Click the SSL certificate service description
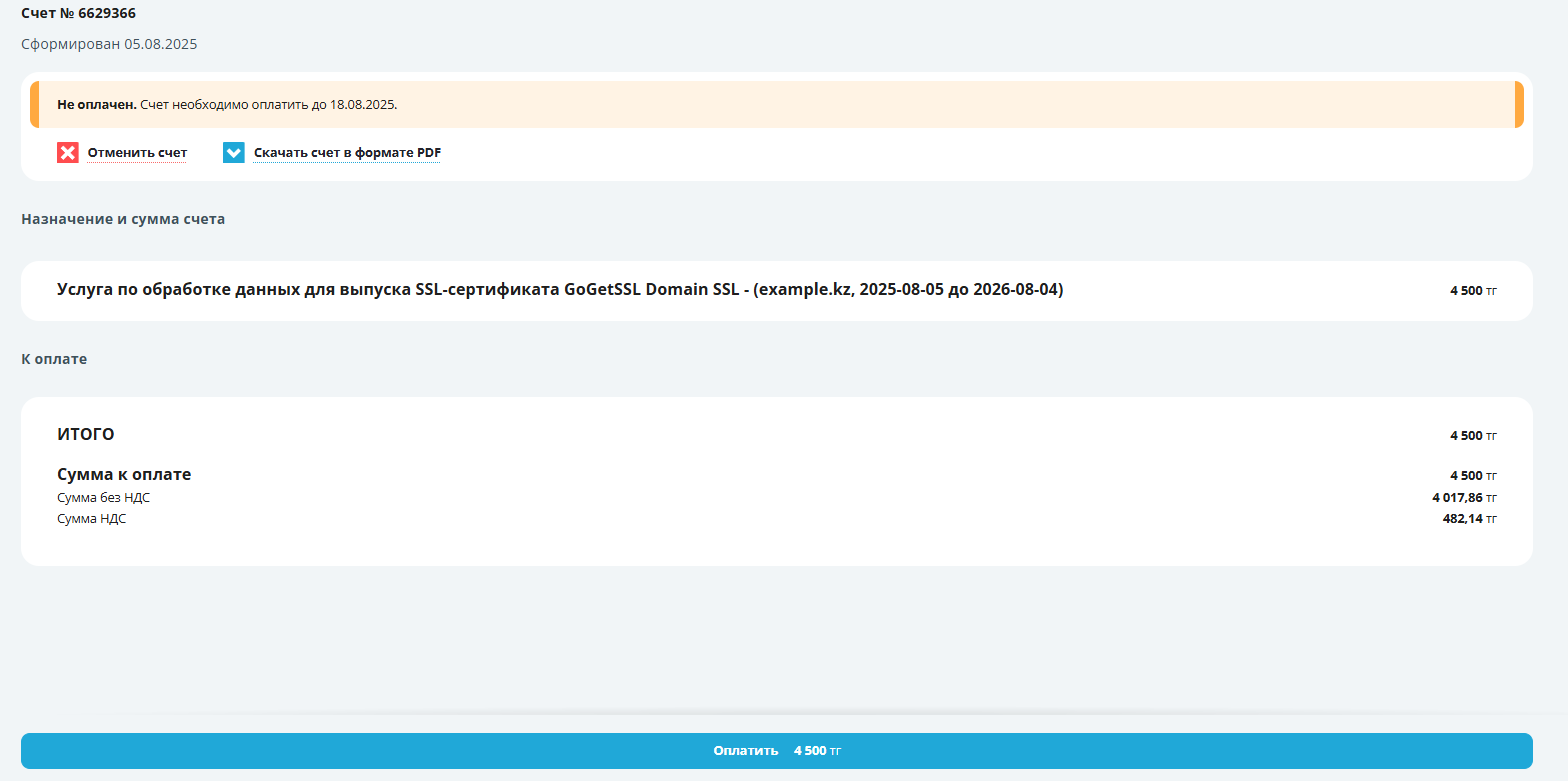 tap(560, 290)
